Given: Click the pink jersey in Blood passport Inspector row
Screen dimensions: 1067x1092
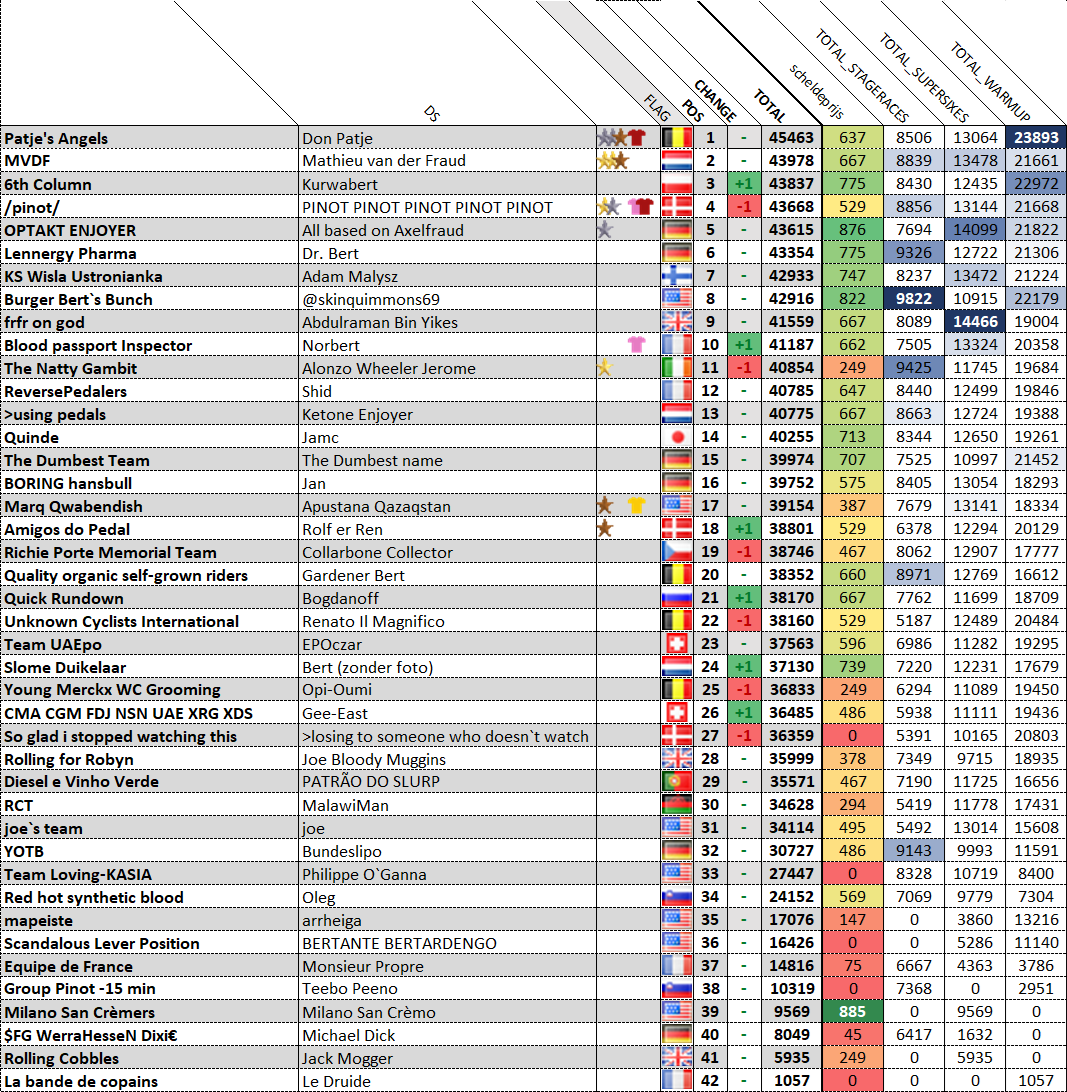Looking at the screenshot, I should click(637, 344).
